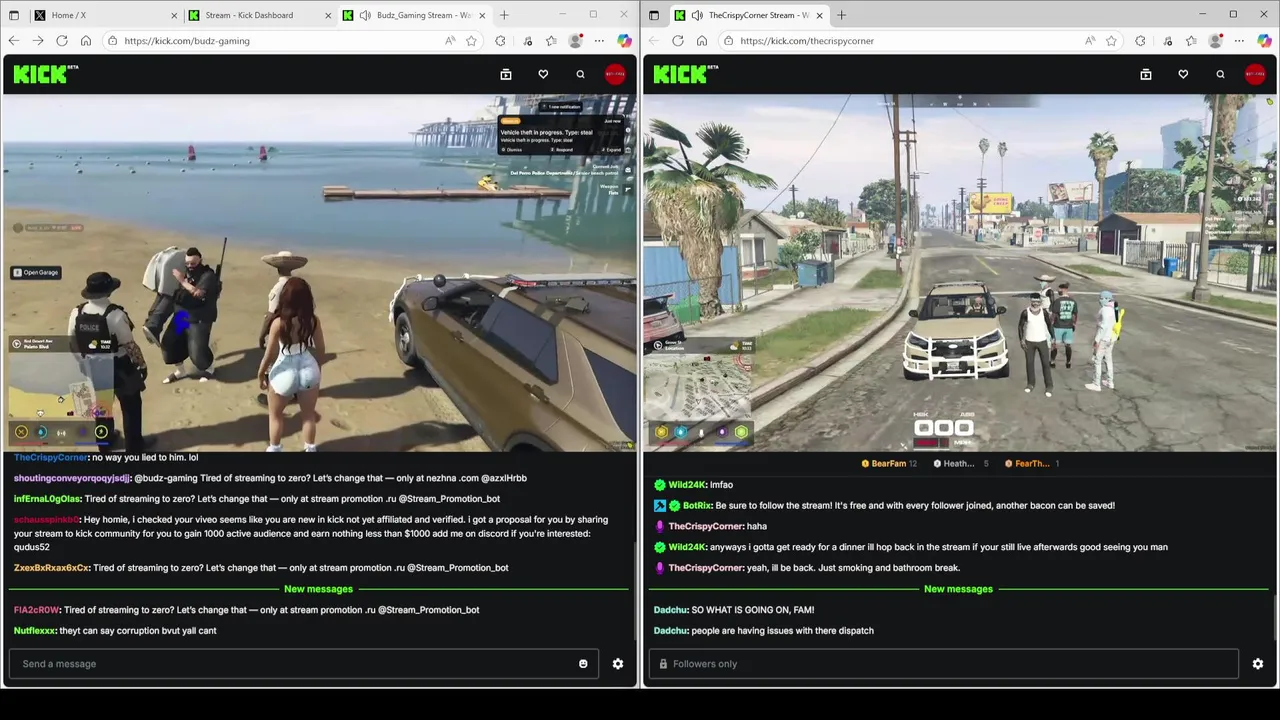The image size is (1280, 720).
Task: Open the browse videos icon in left Kick header
Action: click(506, 74)
